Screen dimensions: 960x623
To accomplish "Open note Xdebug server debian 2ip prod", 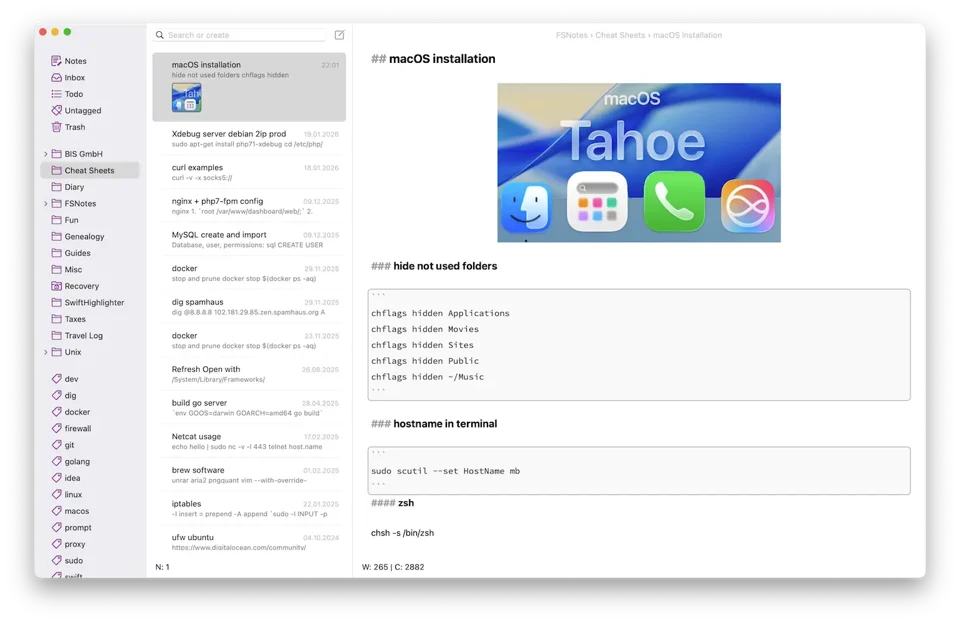I will coord(249,138).
